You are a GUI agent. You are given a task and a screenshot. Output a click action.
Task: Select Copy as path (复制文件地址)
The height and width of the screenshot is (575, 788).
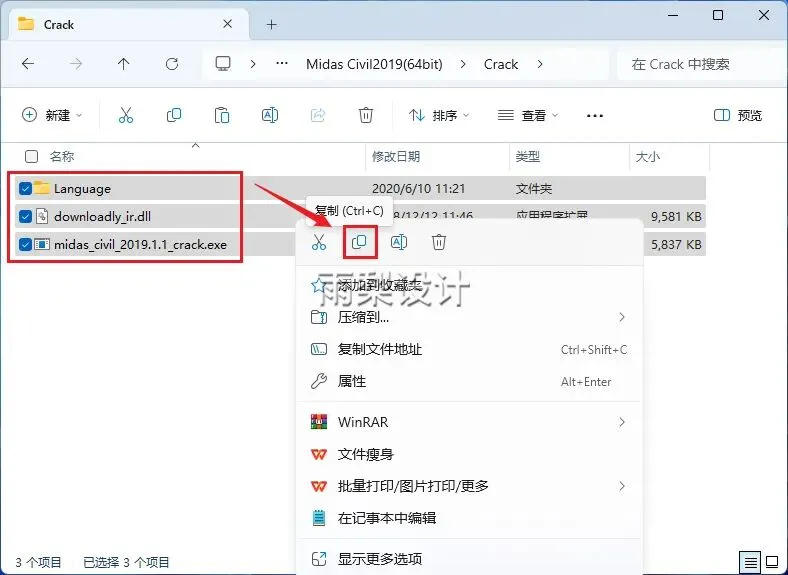[x=469, y=349]
